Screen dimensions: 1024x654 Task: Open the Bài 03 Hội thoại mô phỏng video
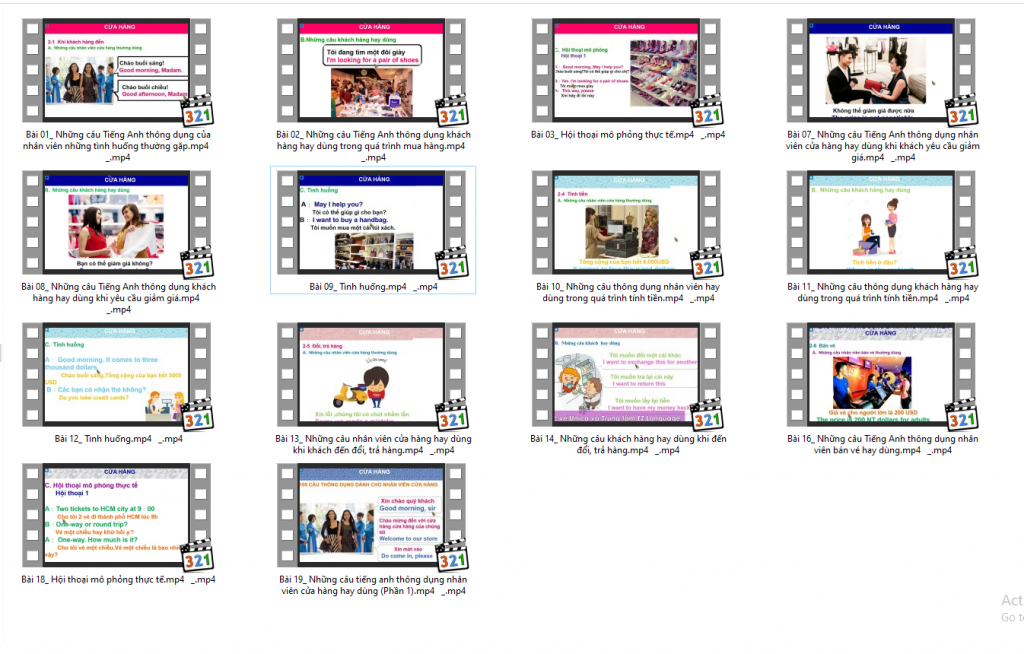click(x=628, y=70)
